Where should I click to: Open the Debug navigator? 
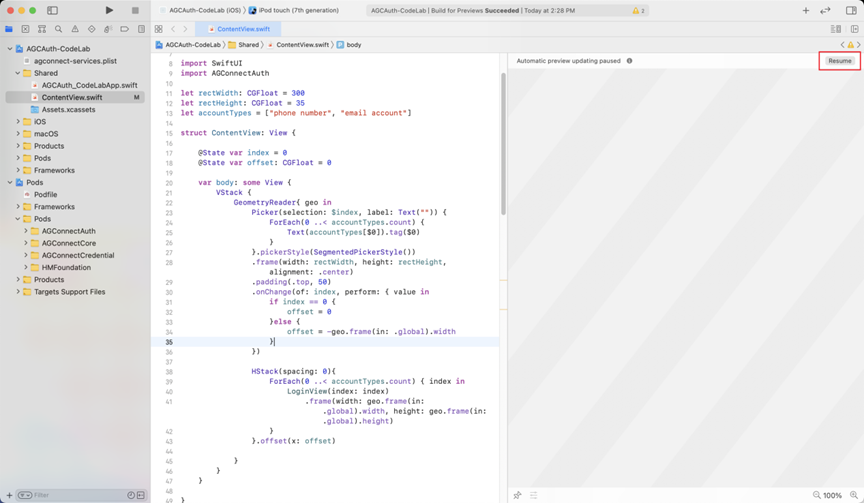(108, 29)
